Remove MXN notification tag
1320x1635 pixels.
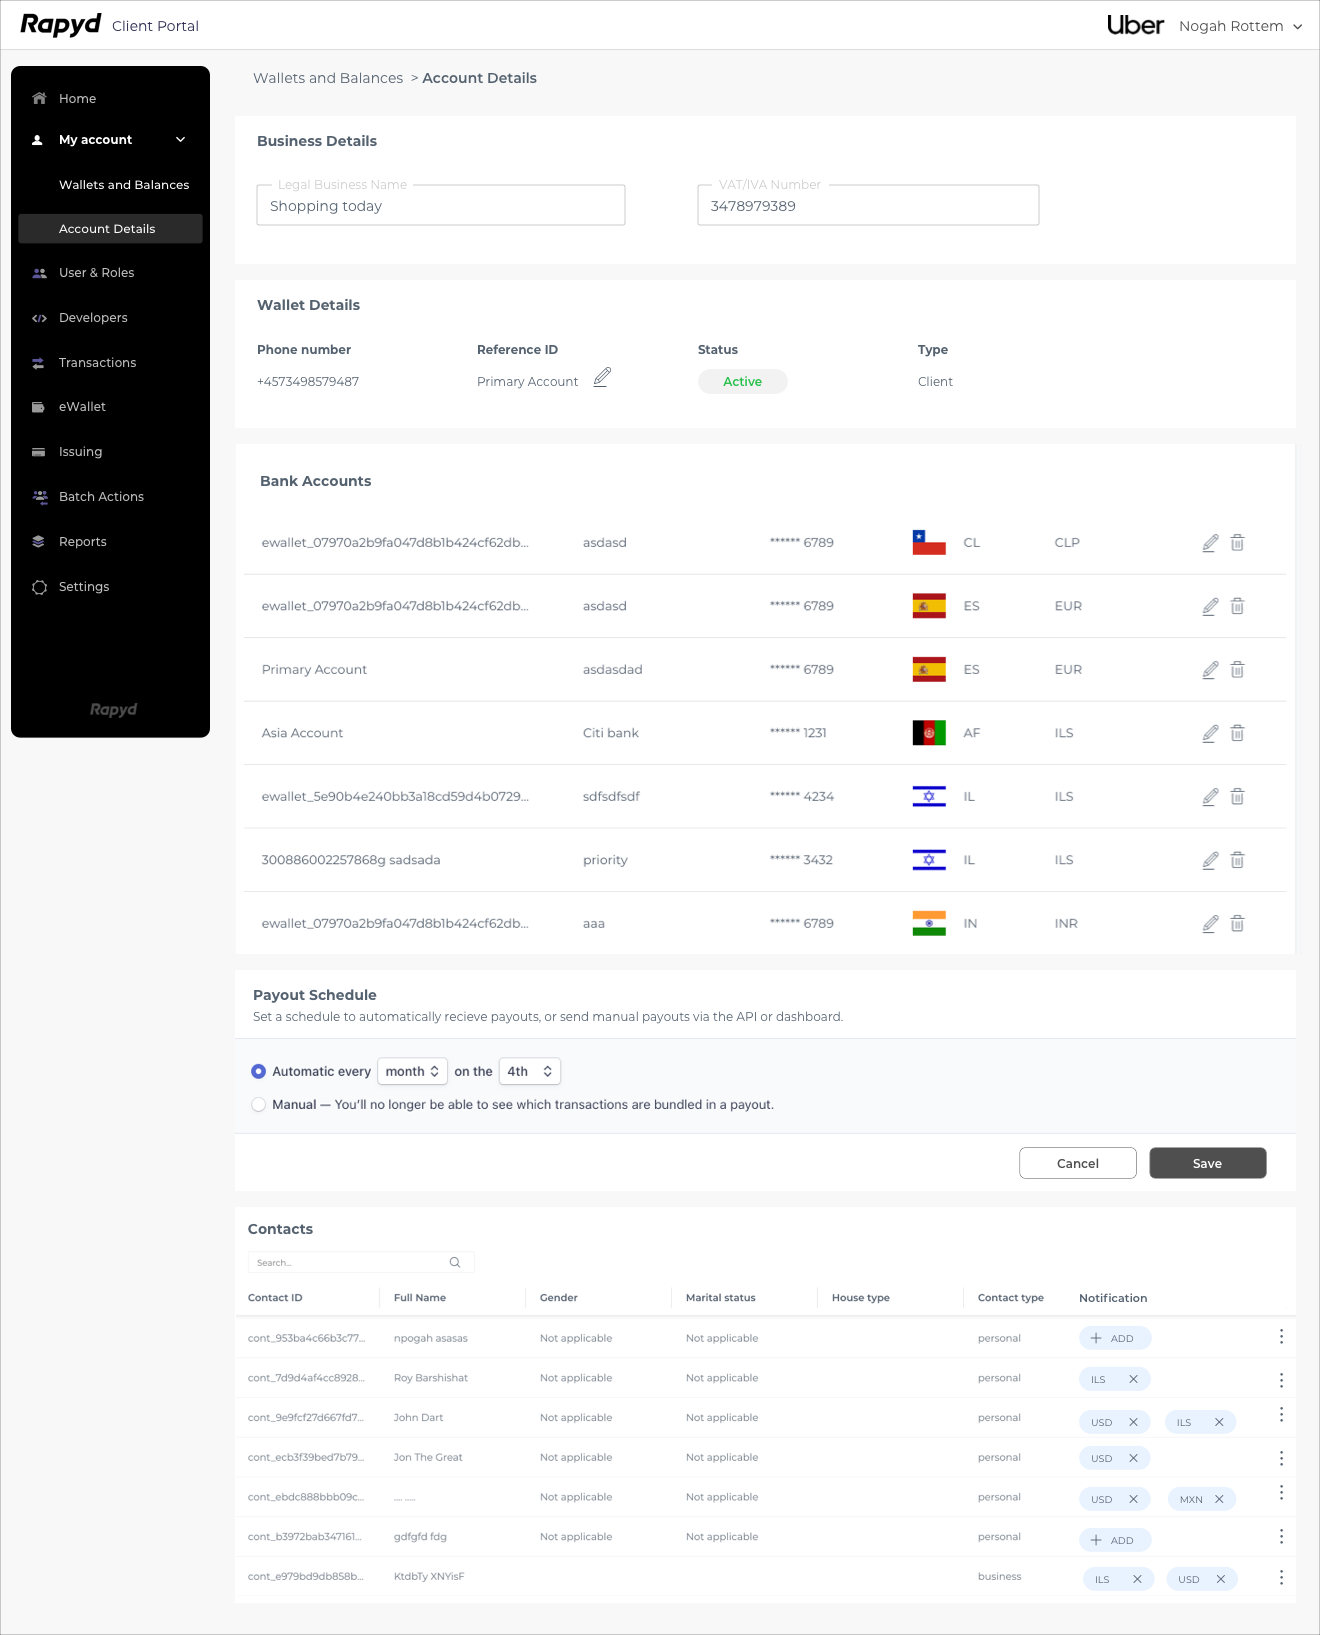[1219, 1499]
